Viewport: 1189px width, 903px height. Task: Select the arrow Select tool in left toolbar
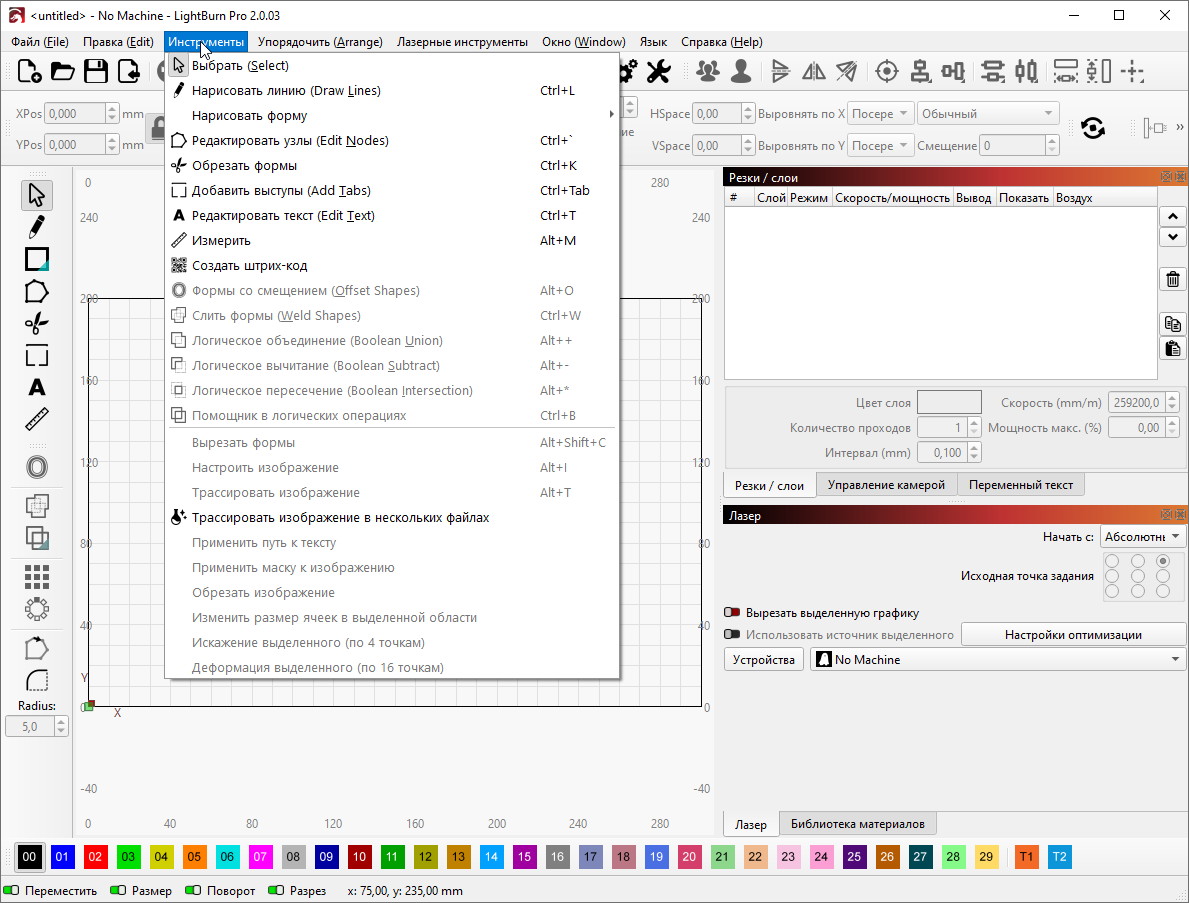36,195
